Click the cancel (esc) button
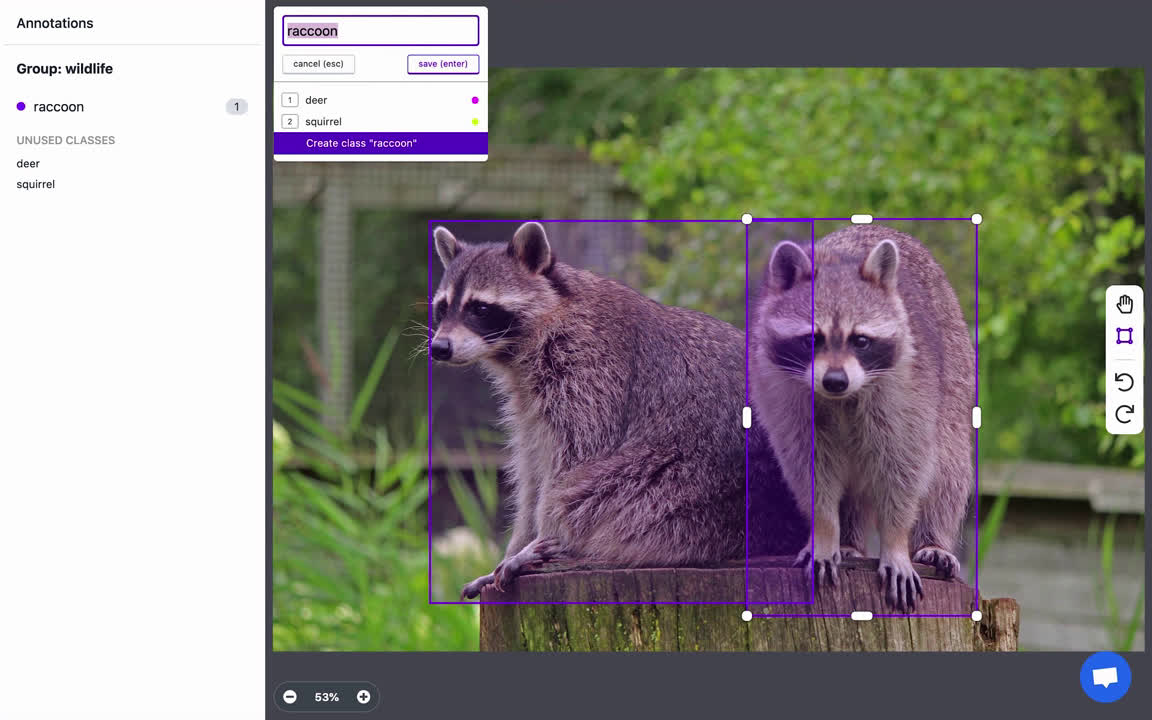The height and width of the screenshot is (720, 1152). pos(318,63)
